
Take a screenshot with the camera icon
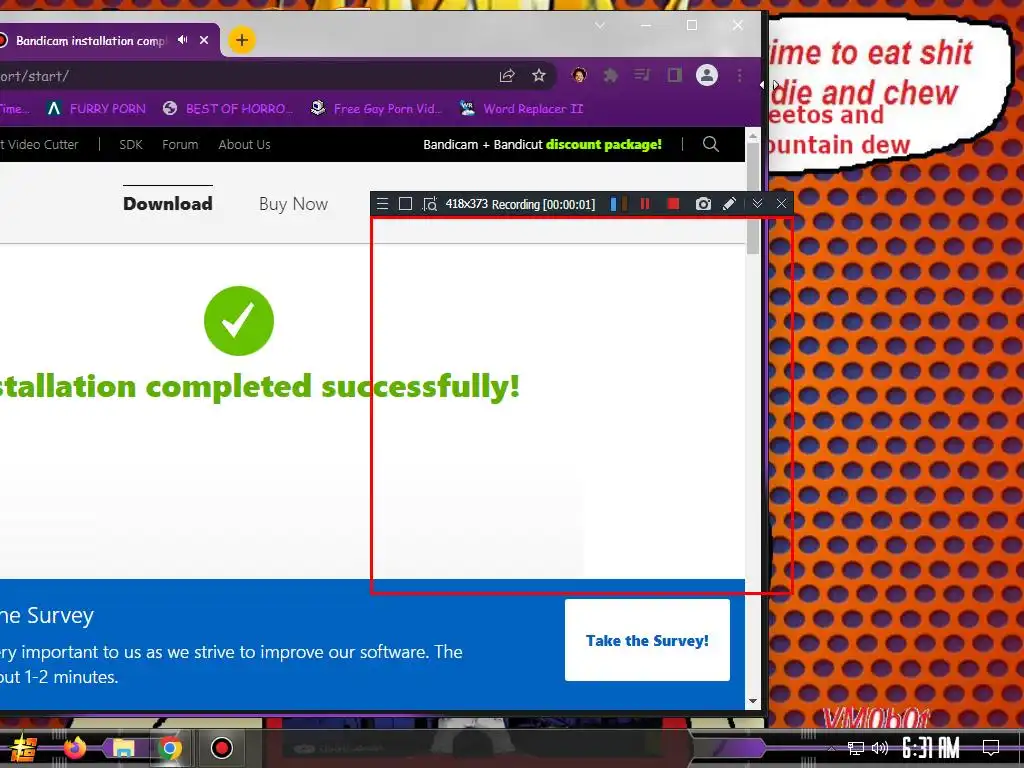[x=703, y=204]
